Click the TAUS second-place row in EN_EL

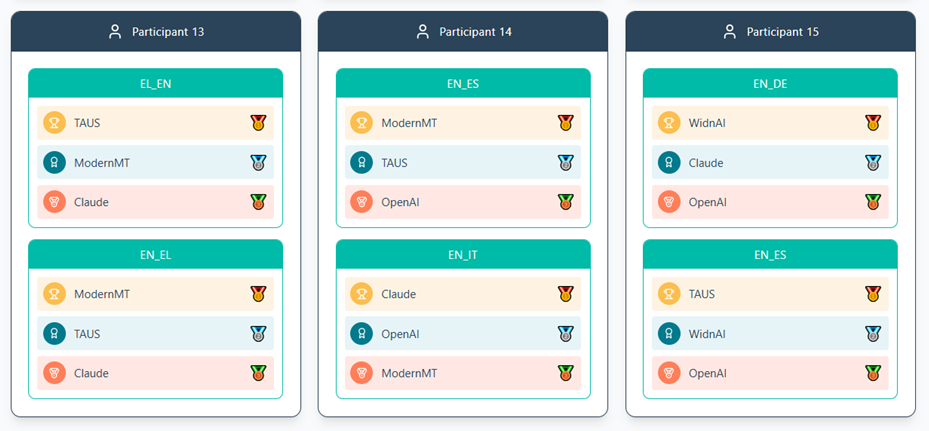tap(155, 334)
